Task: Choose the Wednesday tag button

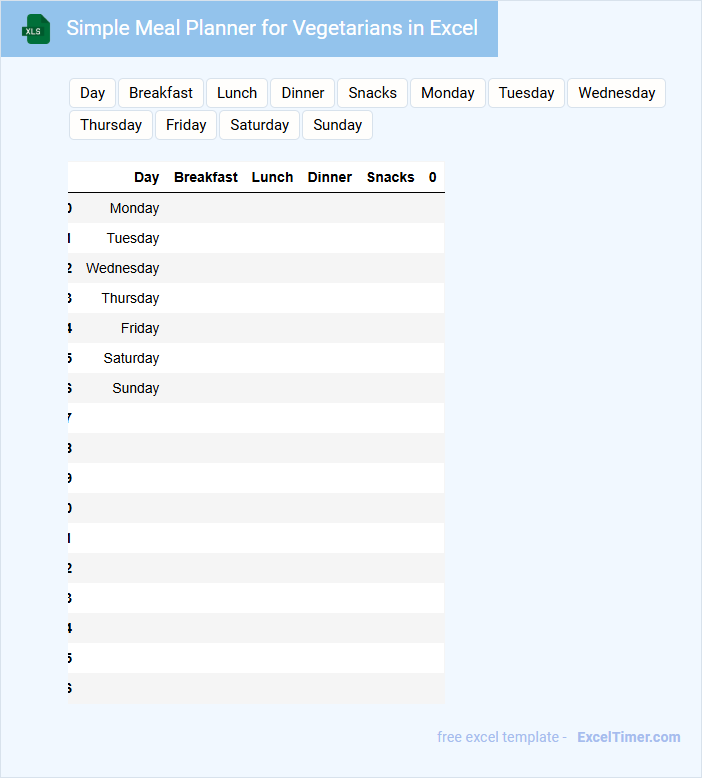Action: (617, 93)
